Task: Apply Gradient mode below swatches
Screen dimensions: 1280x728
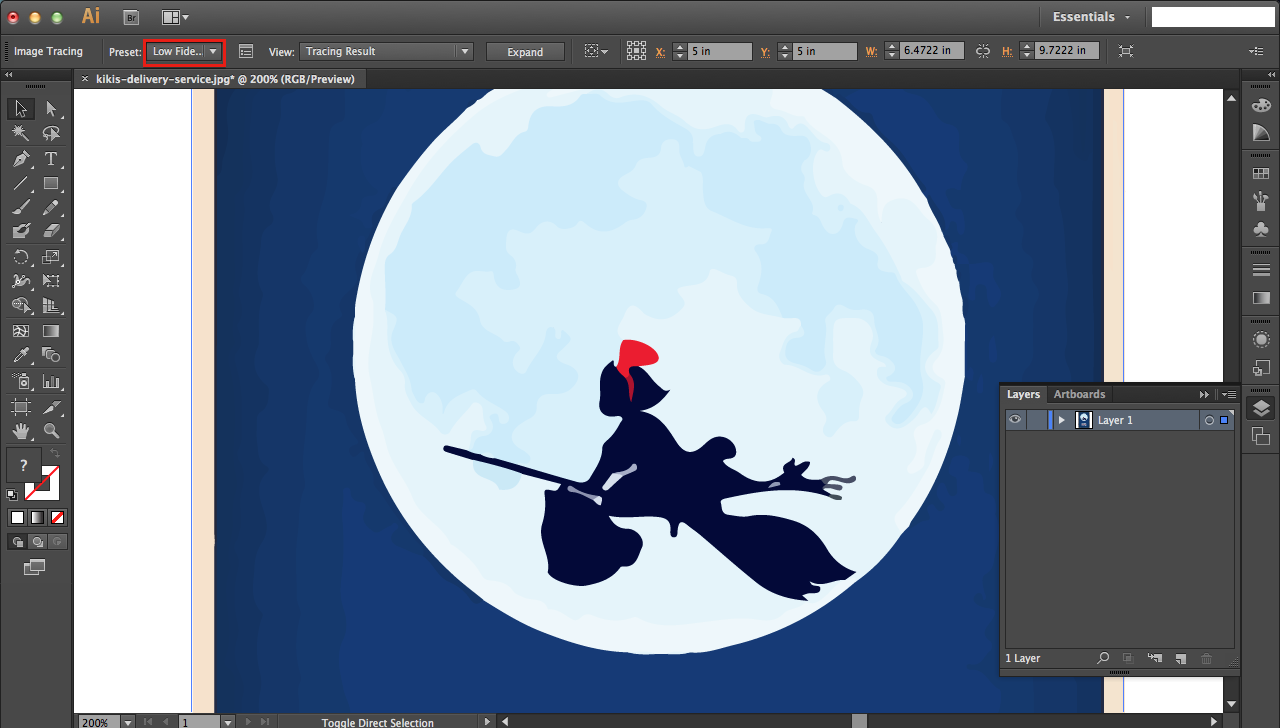Action: tap(37, 517)
